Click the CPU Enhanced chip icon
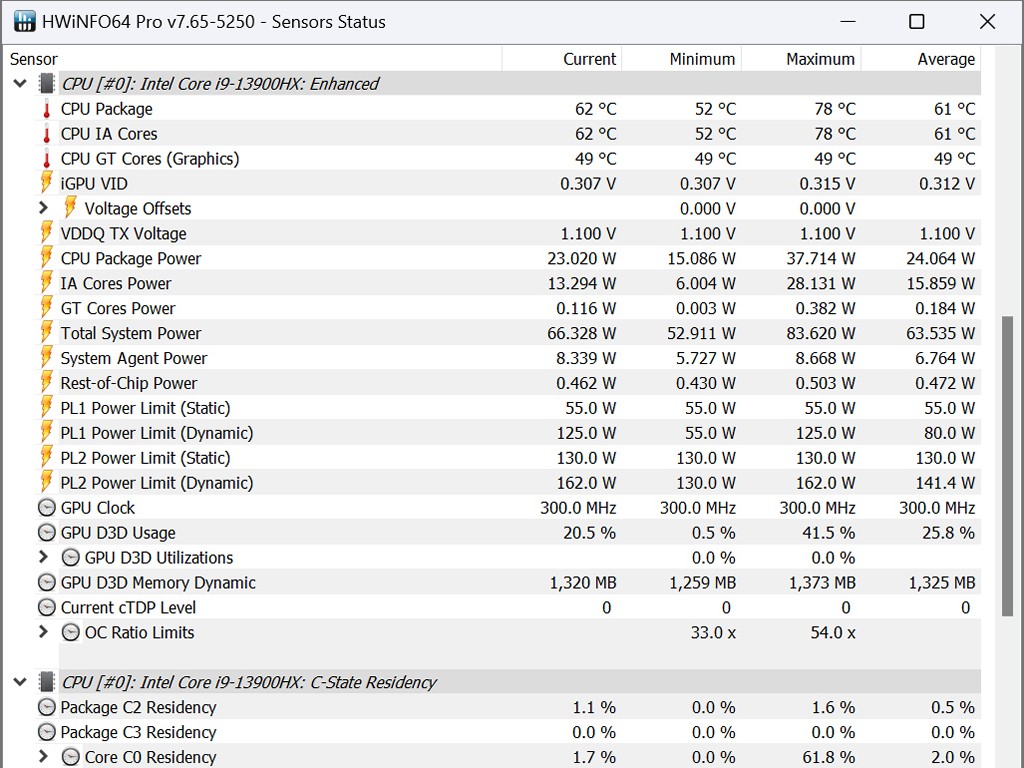Viewport: 1024px width, 768px height. [x=46, y=84]
